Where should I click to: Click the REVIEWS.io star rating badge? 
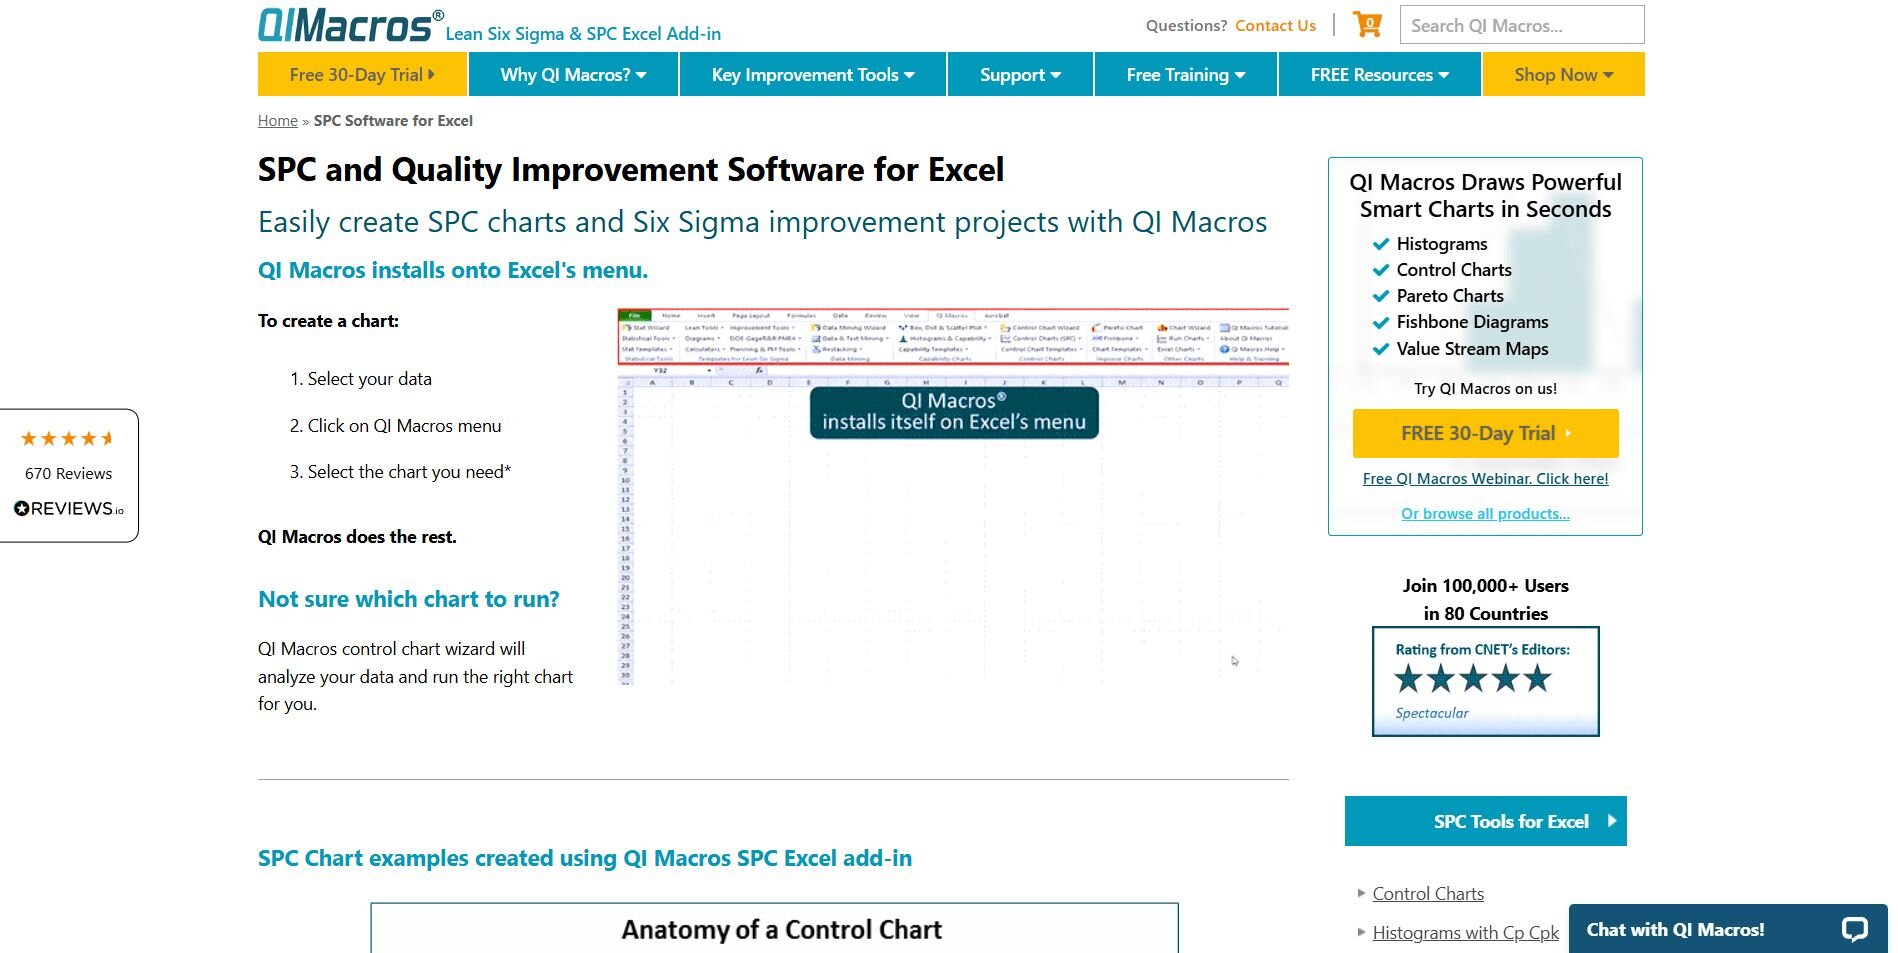pyautogui.click(x=69, y=475)
